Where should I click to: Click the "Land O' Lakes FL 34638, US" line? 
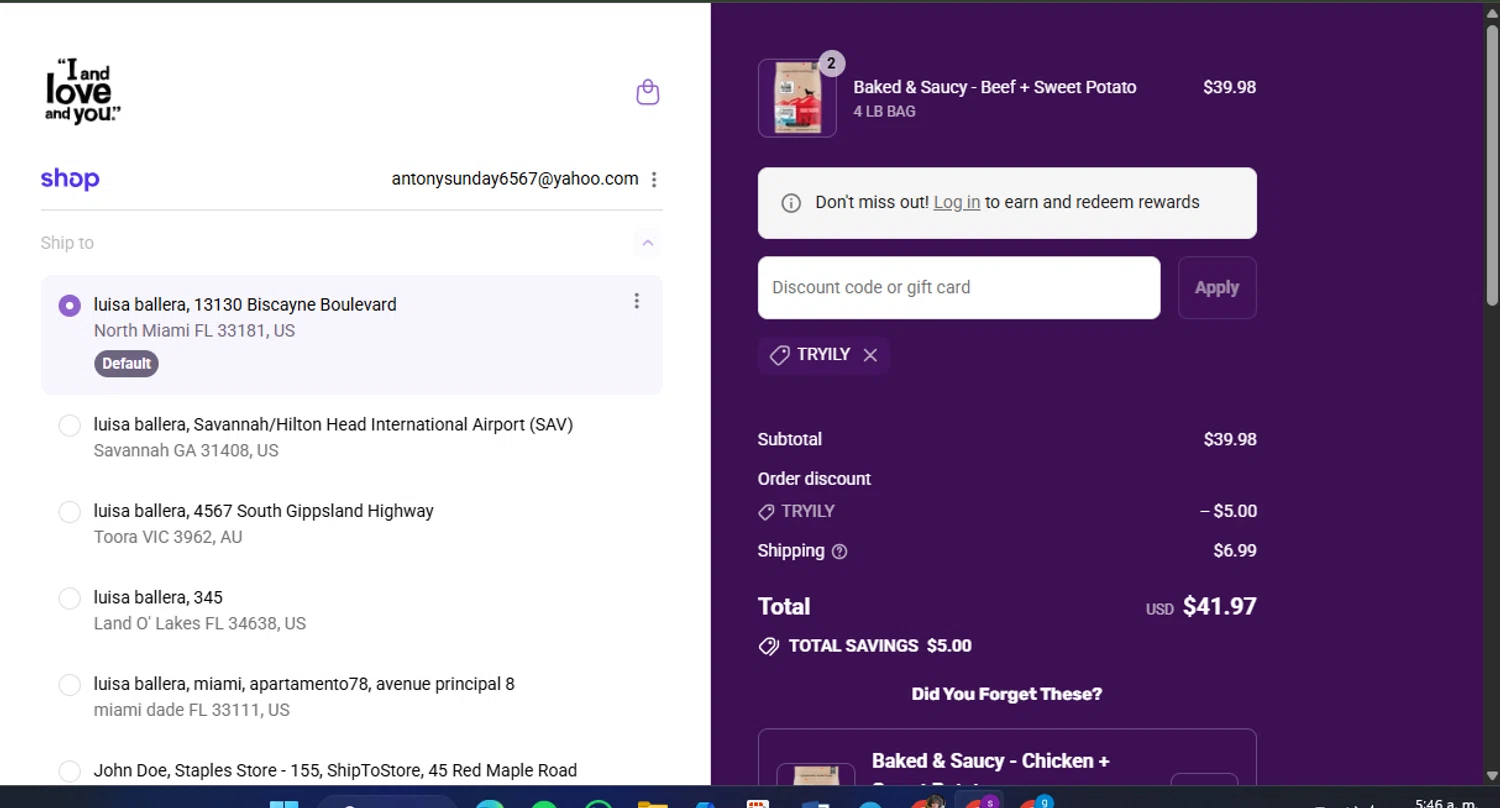(200, 624)
